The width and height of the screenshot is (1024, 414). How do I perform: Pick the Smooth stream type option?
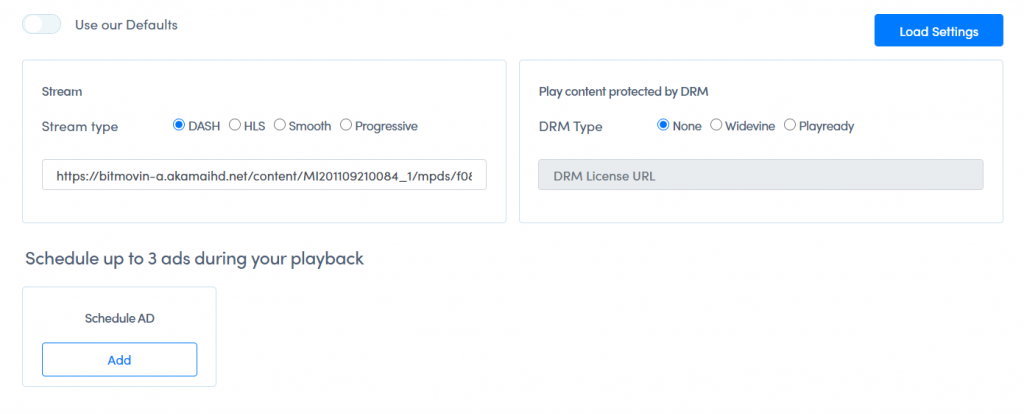pos(281,126)
